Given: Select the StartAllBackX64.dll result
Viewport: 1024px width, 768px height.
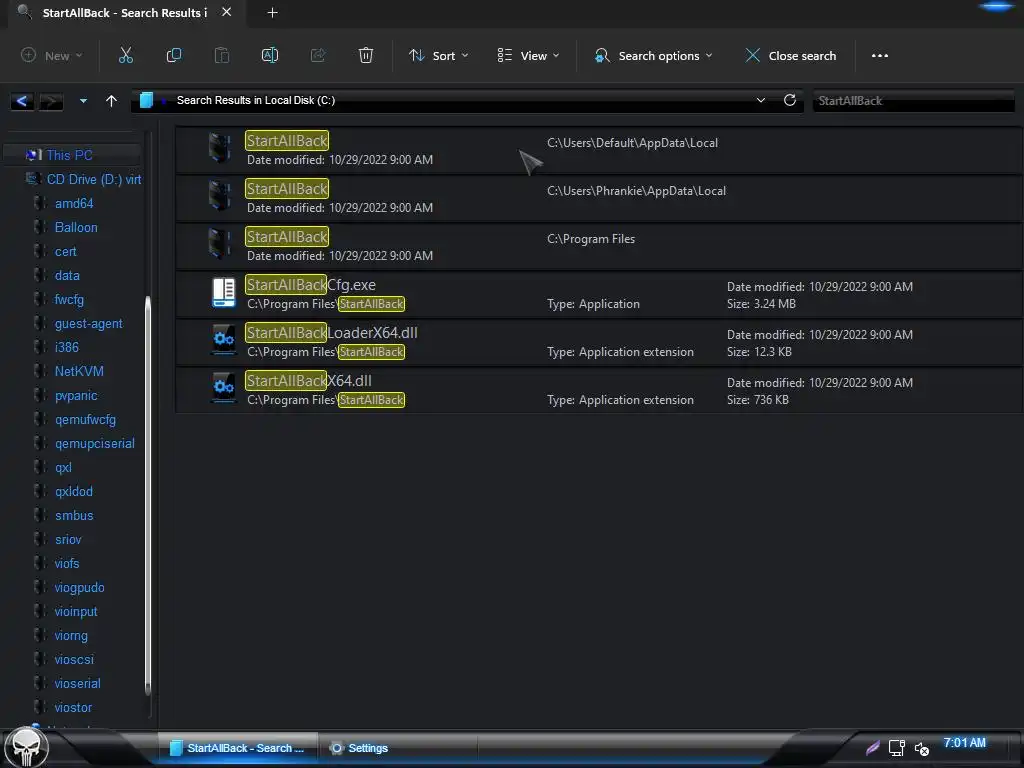Looking at the screenshot, I should coord(598,390).
